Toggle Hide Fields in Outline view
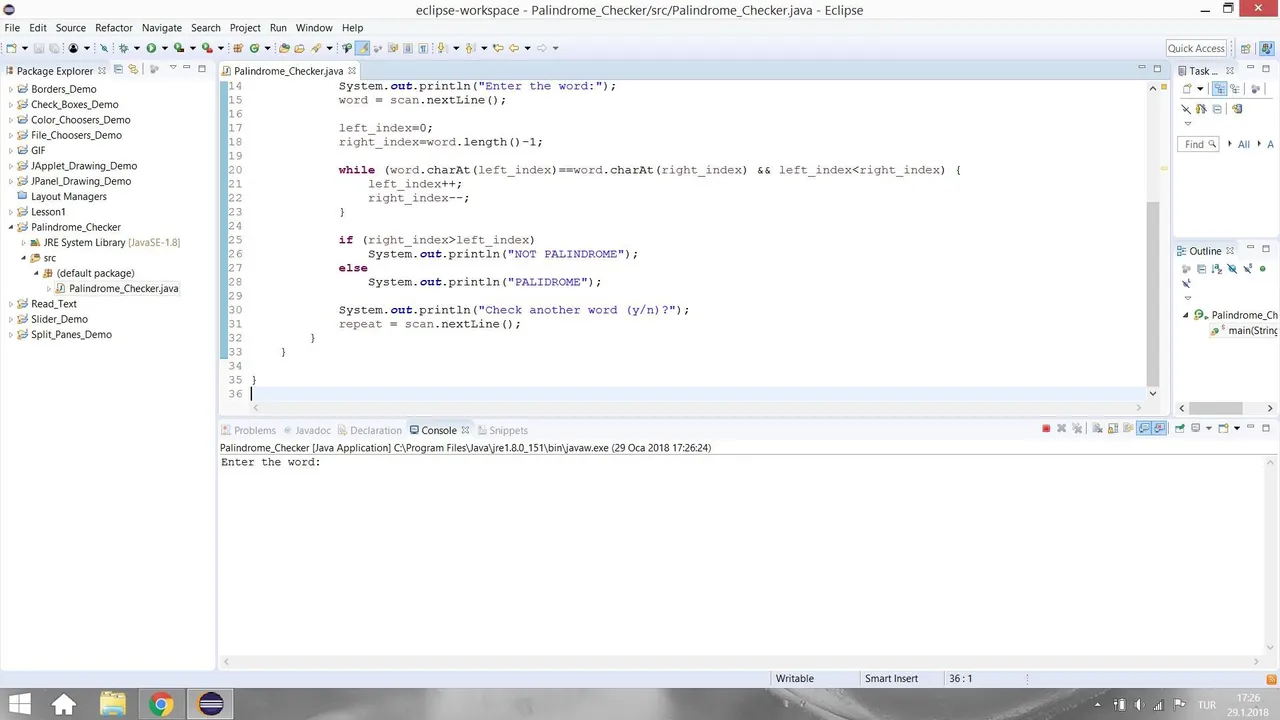The width and height of the screenshot is (1280, 720). point(1232,269)
